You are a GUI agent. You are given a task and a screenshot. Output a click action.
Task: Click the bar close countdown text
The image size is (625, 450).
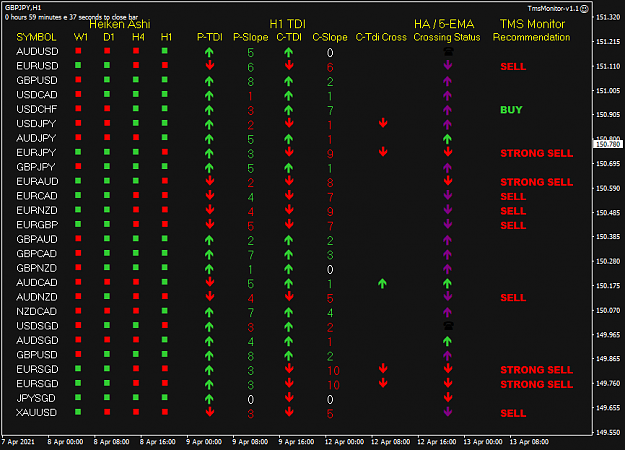coord(72,17)
